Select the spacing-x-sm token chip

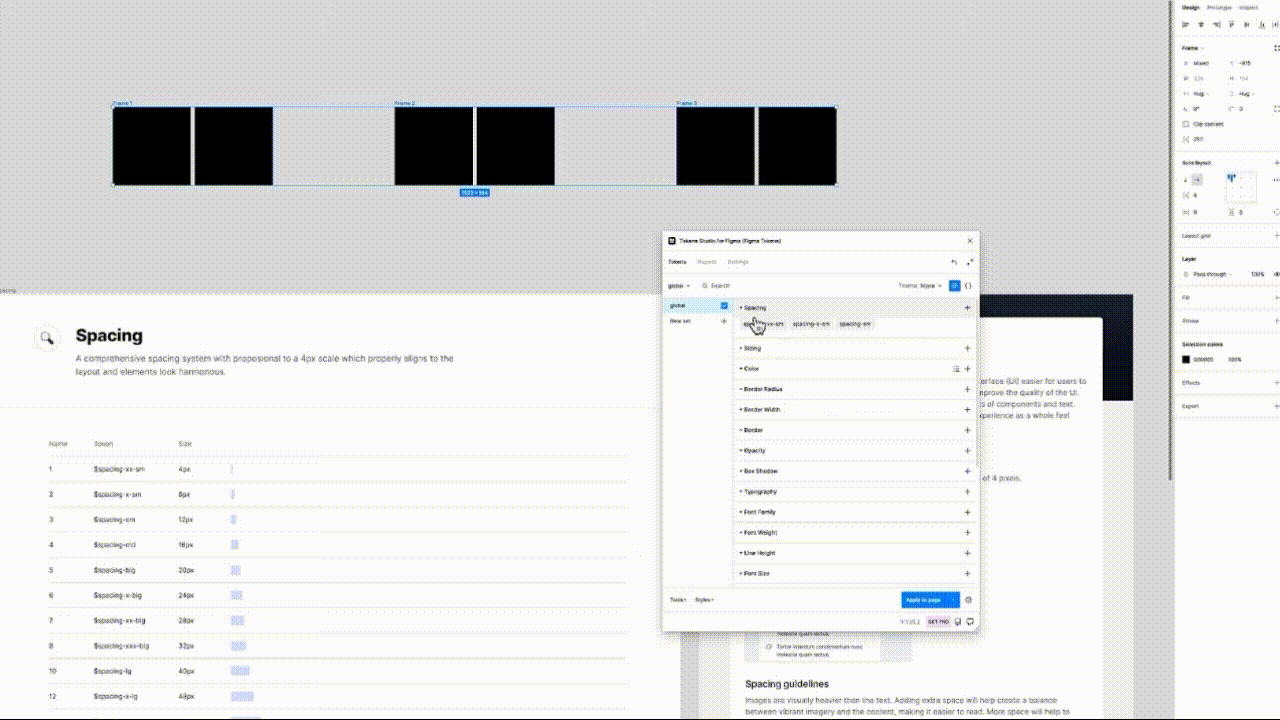click(811, 323)
